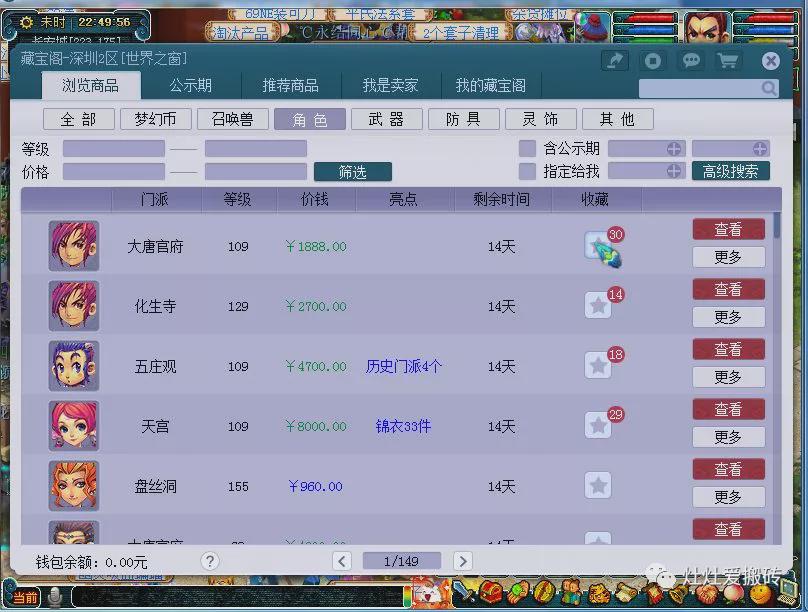Click the treasure chest icon in bottom hotbar
Screen dimensions: 808x612
tap(492, 594)
